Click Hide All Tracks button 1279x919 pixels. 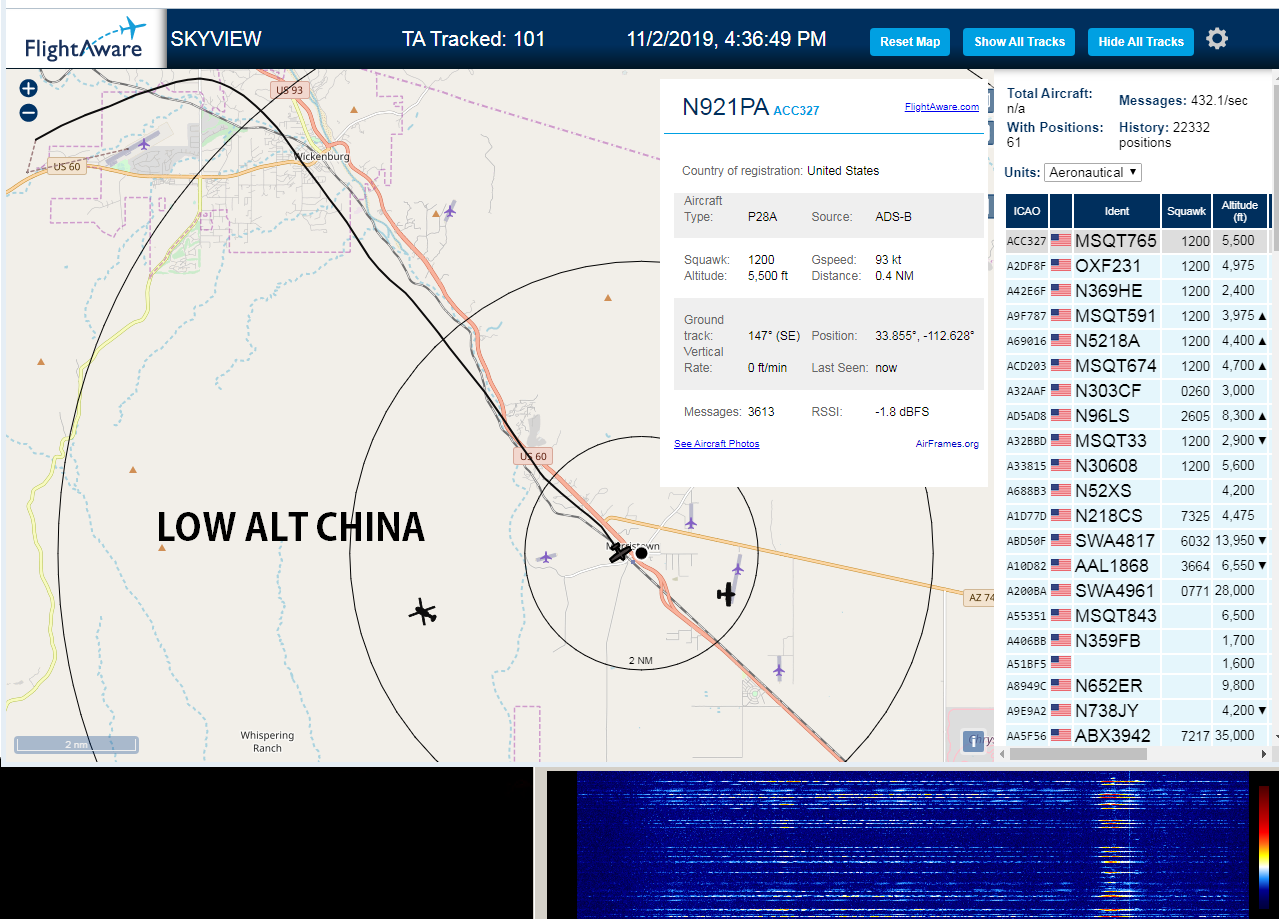point(1141,42)
